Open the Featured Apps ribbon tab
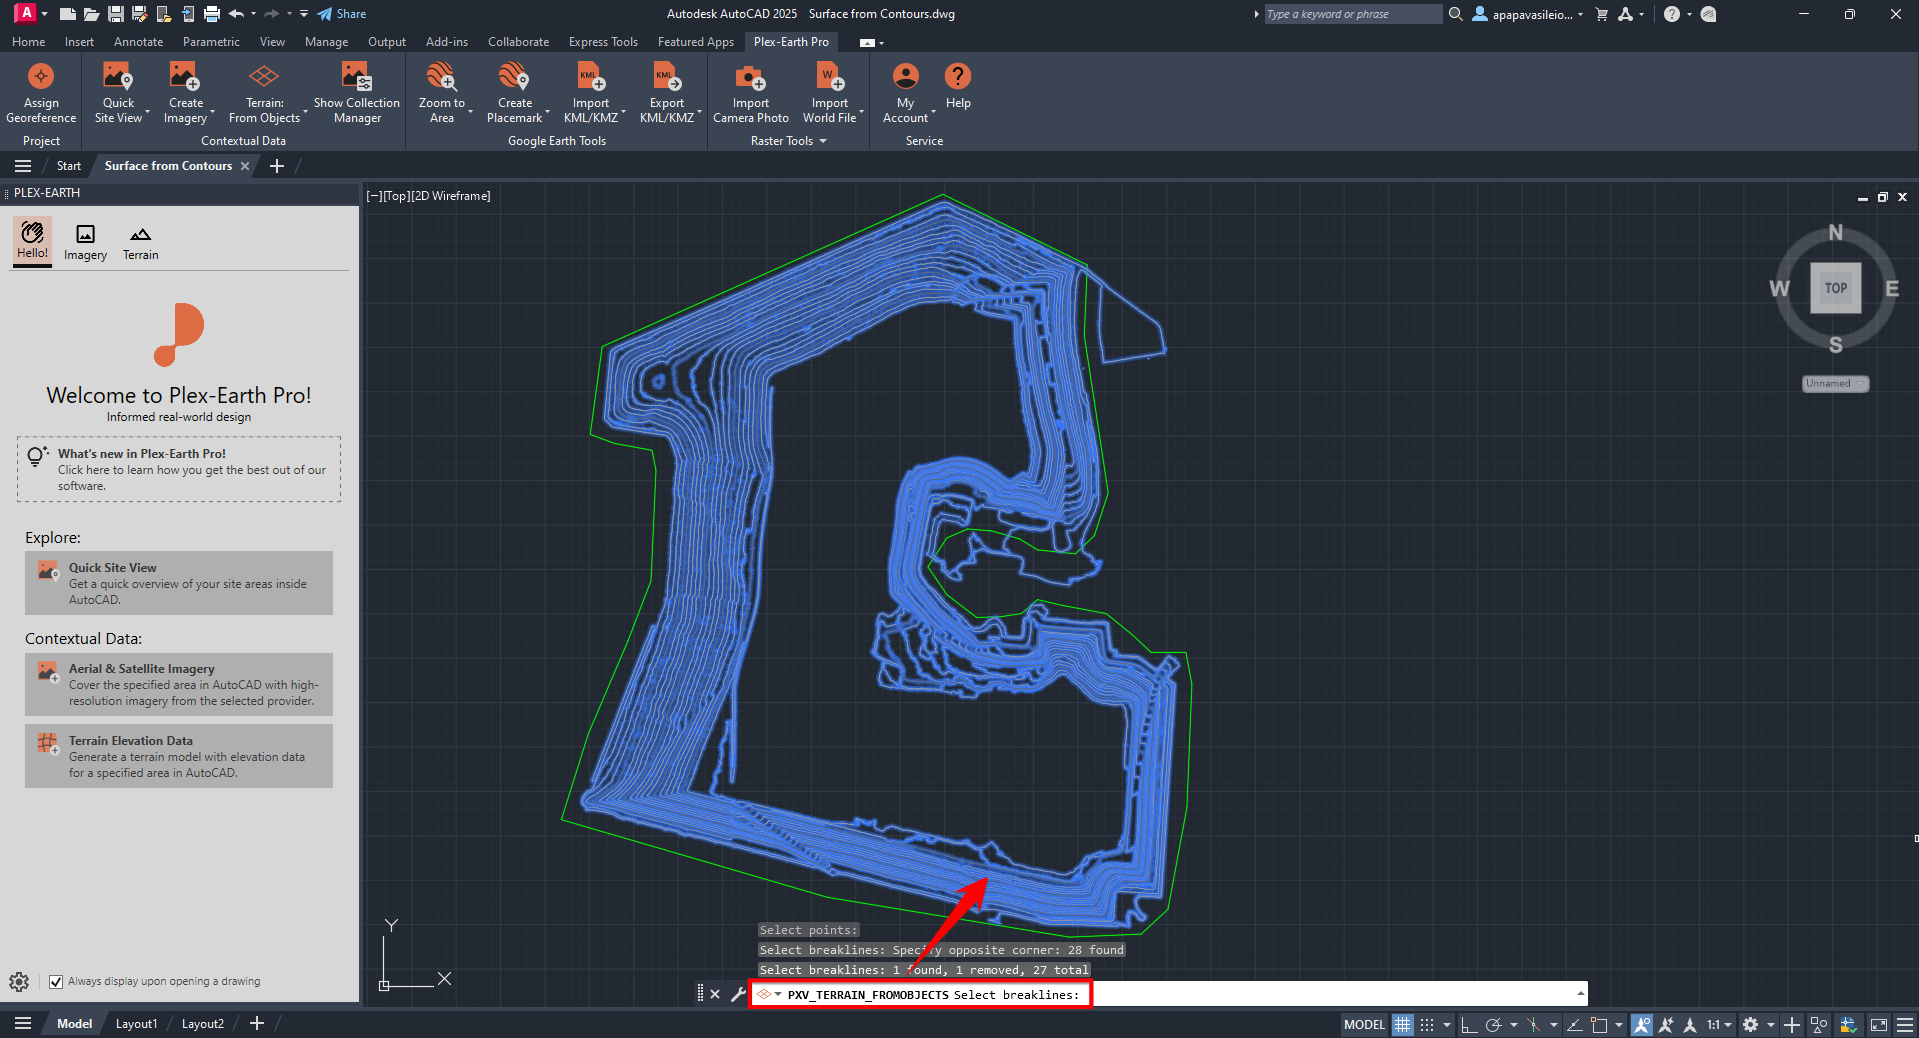This screenshot has height=1038, width=1919. (695, 42)
